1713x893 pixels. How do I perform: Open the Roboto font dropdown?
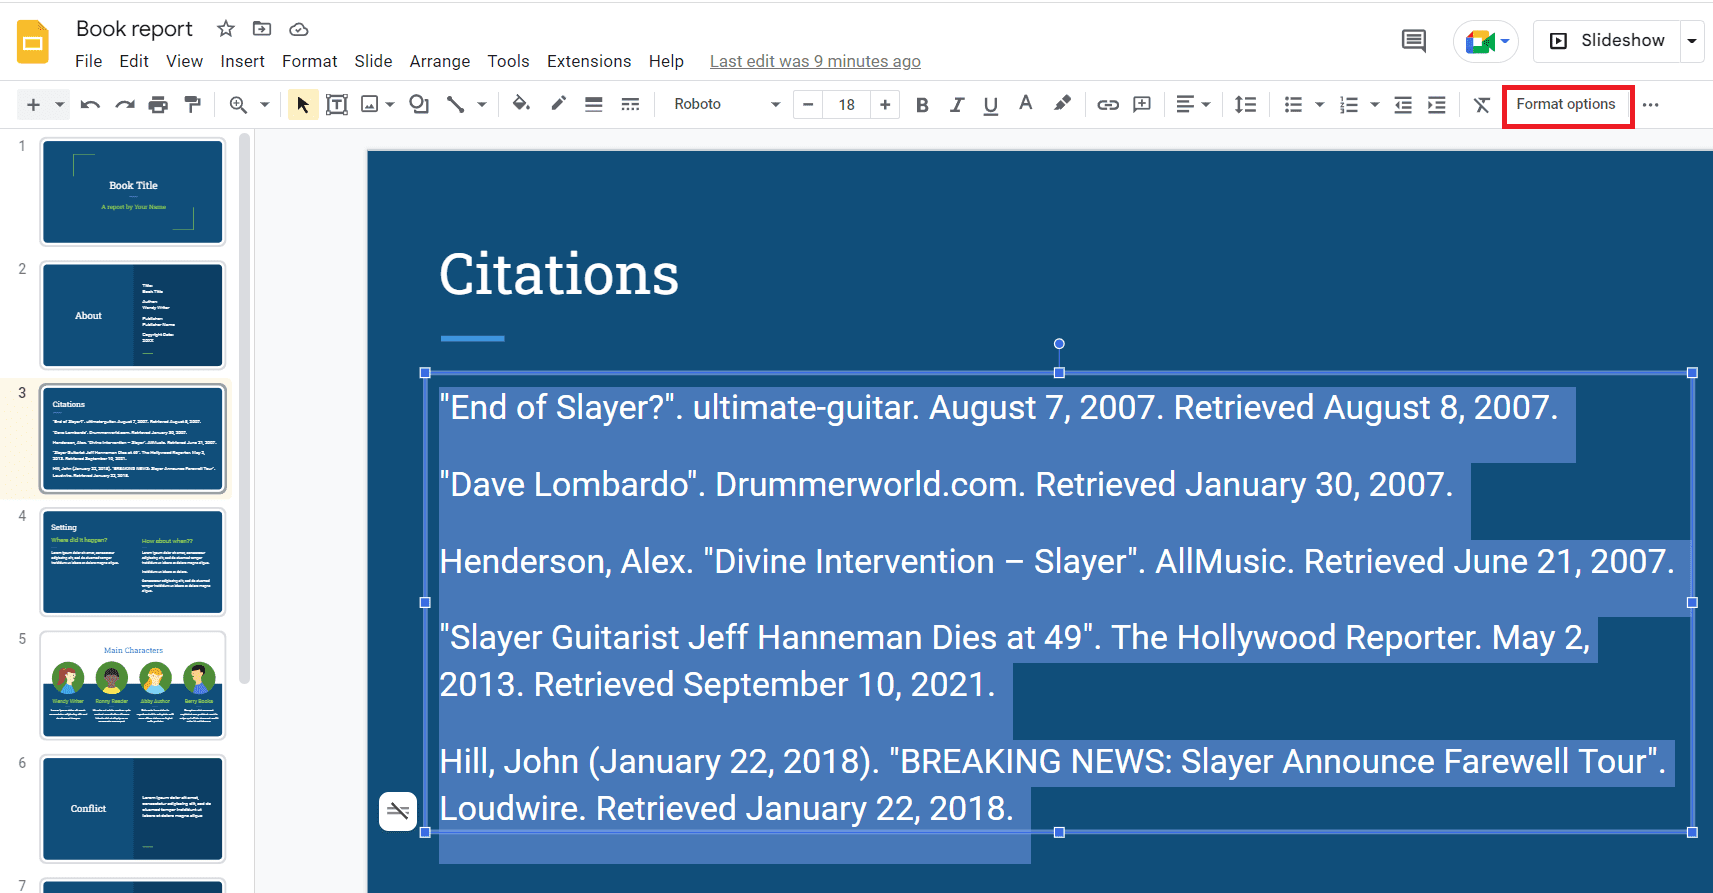[727, 104]
